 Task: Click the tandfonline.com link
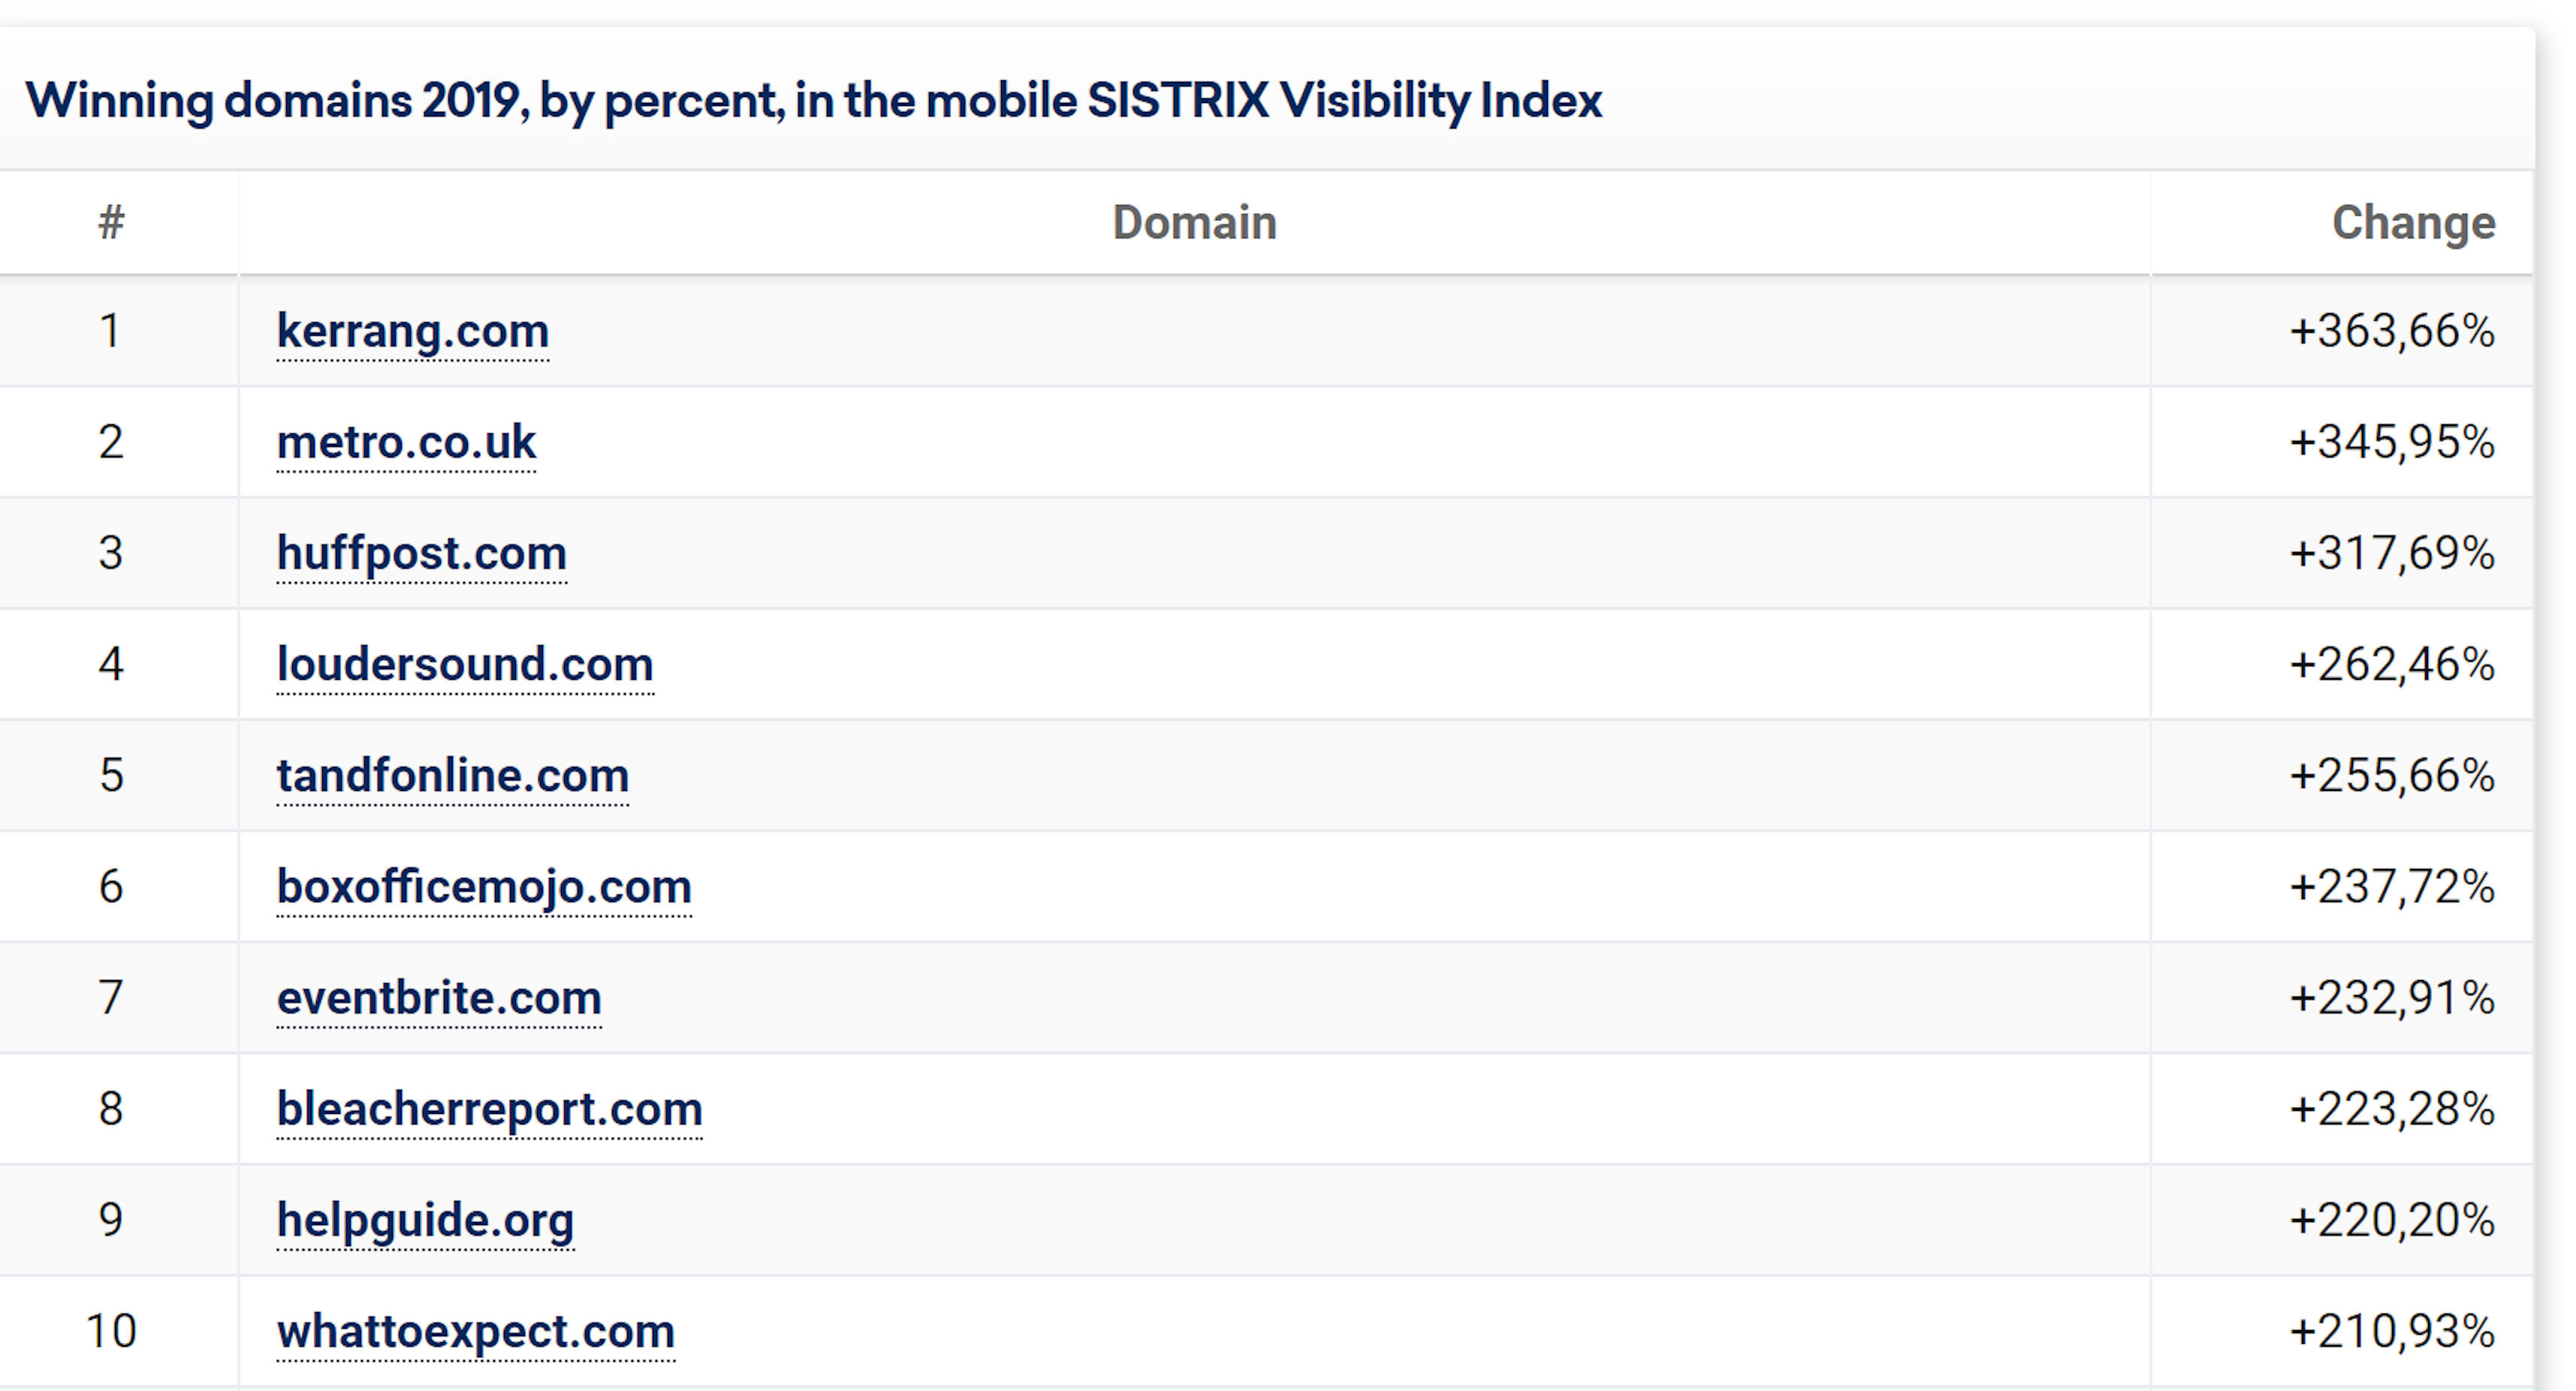tap(453, 775)
